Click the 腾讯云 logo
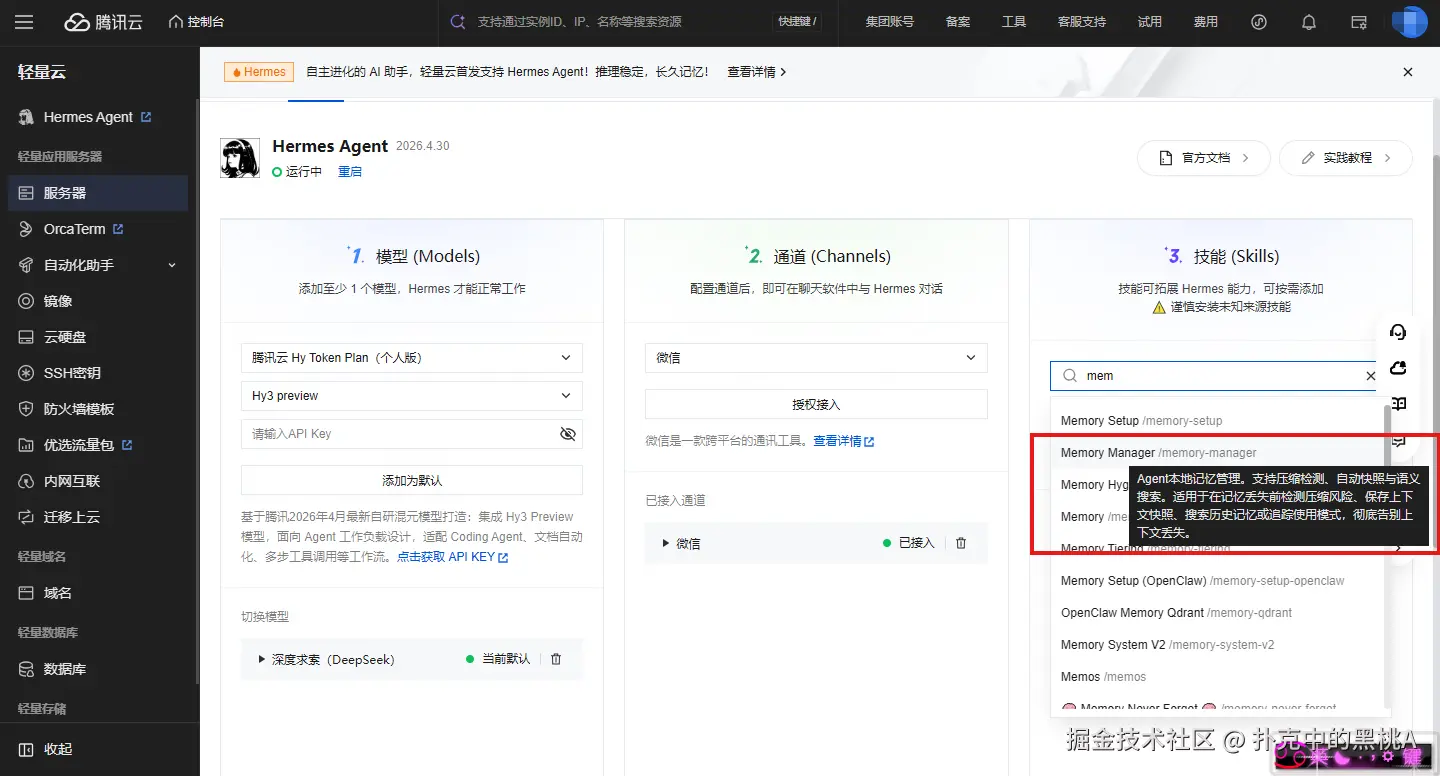This screenshot has width=1440, height=776. coord(104,22)
